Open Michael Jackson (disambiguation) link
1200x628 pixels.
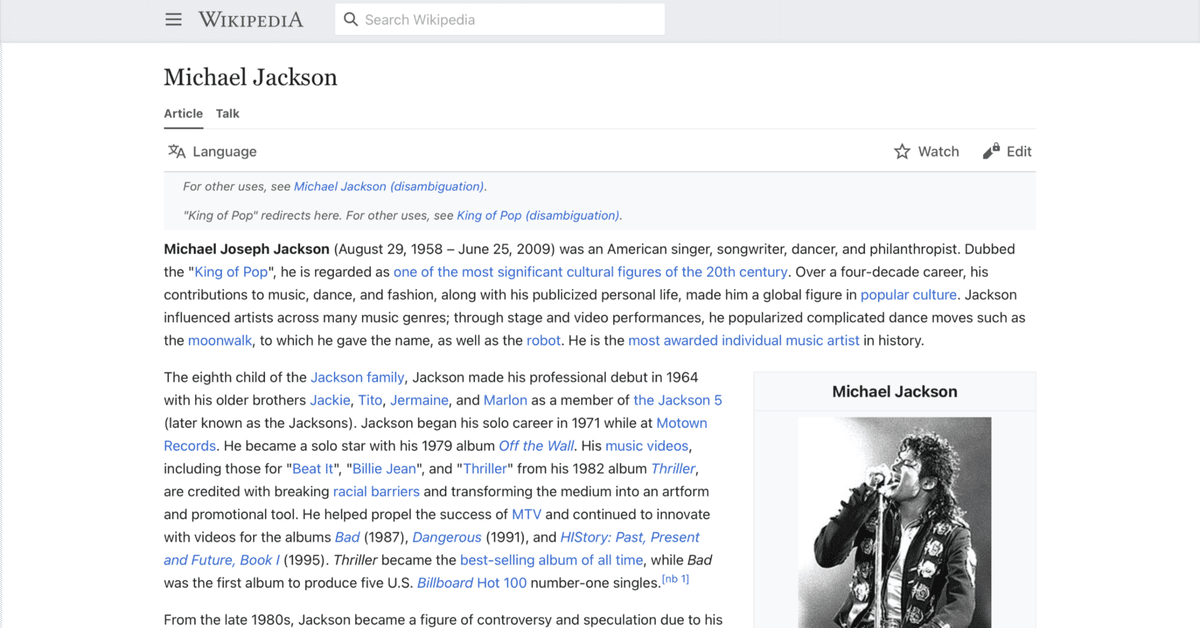tap(389, 186)
